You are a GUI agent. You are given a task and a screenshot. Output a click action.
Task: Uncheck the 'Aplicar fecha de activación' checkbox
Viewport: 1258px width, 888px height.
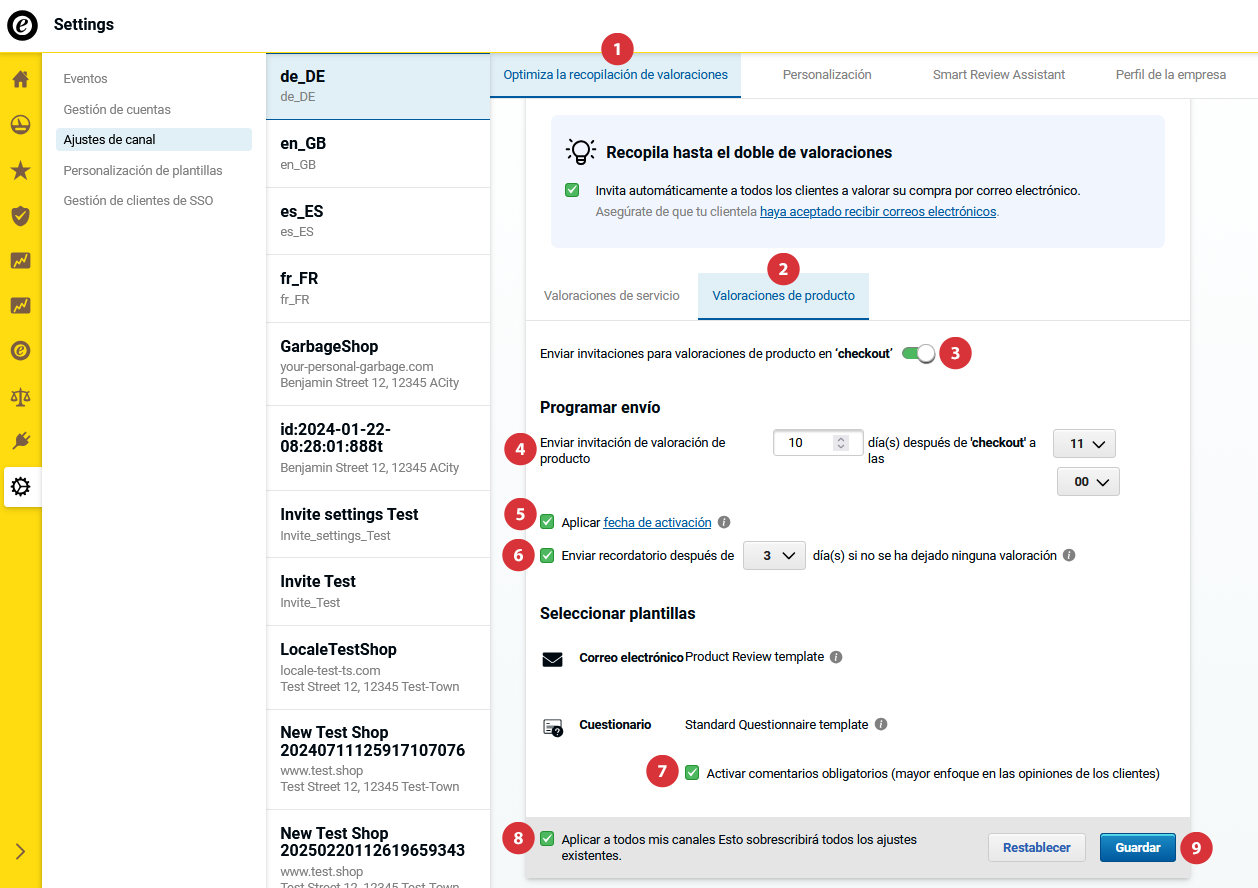pyautogui.click(x=547, y=521)
